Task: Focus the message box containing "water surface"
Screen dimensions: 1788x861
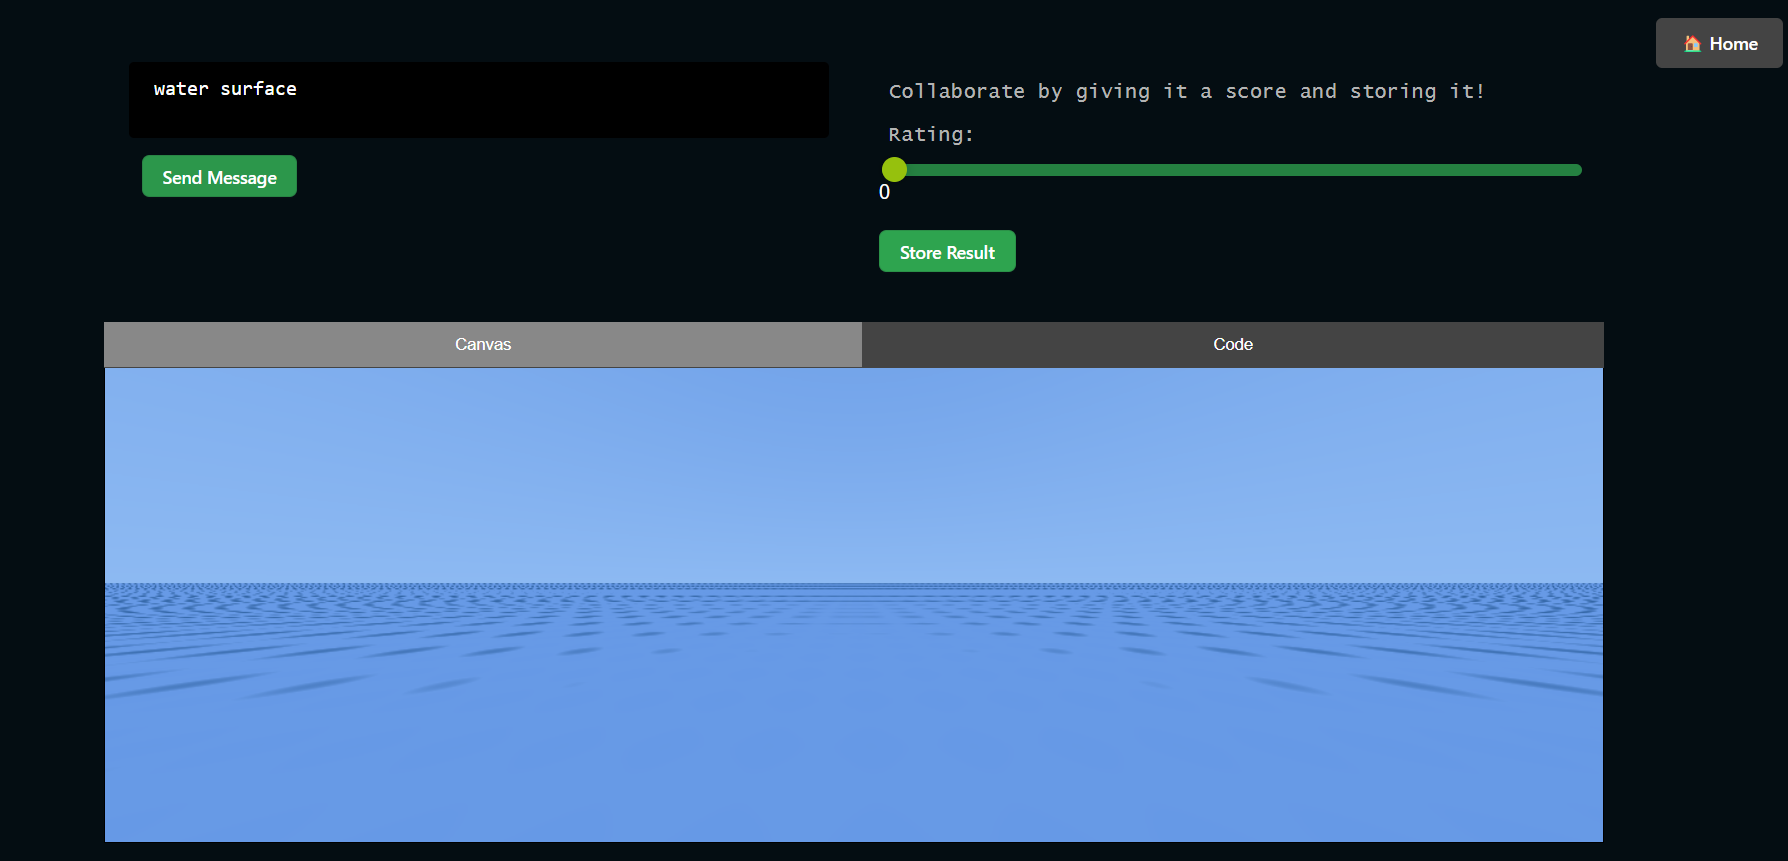Action: click(478, 112)
